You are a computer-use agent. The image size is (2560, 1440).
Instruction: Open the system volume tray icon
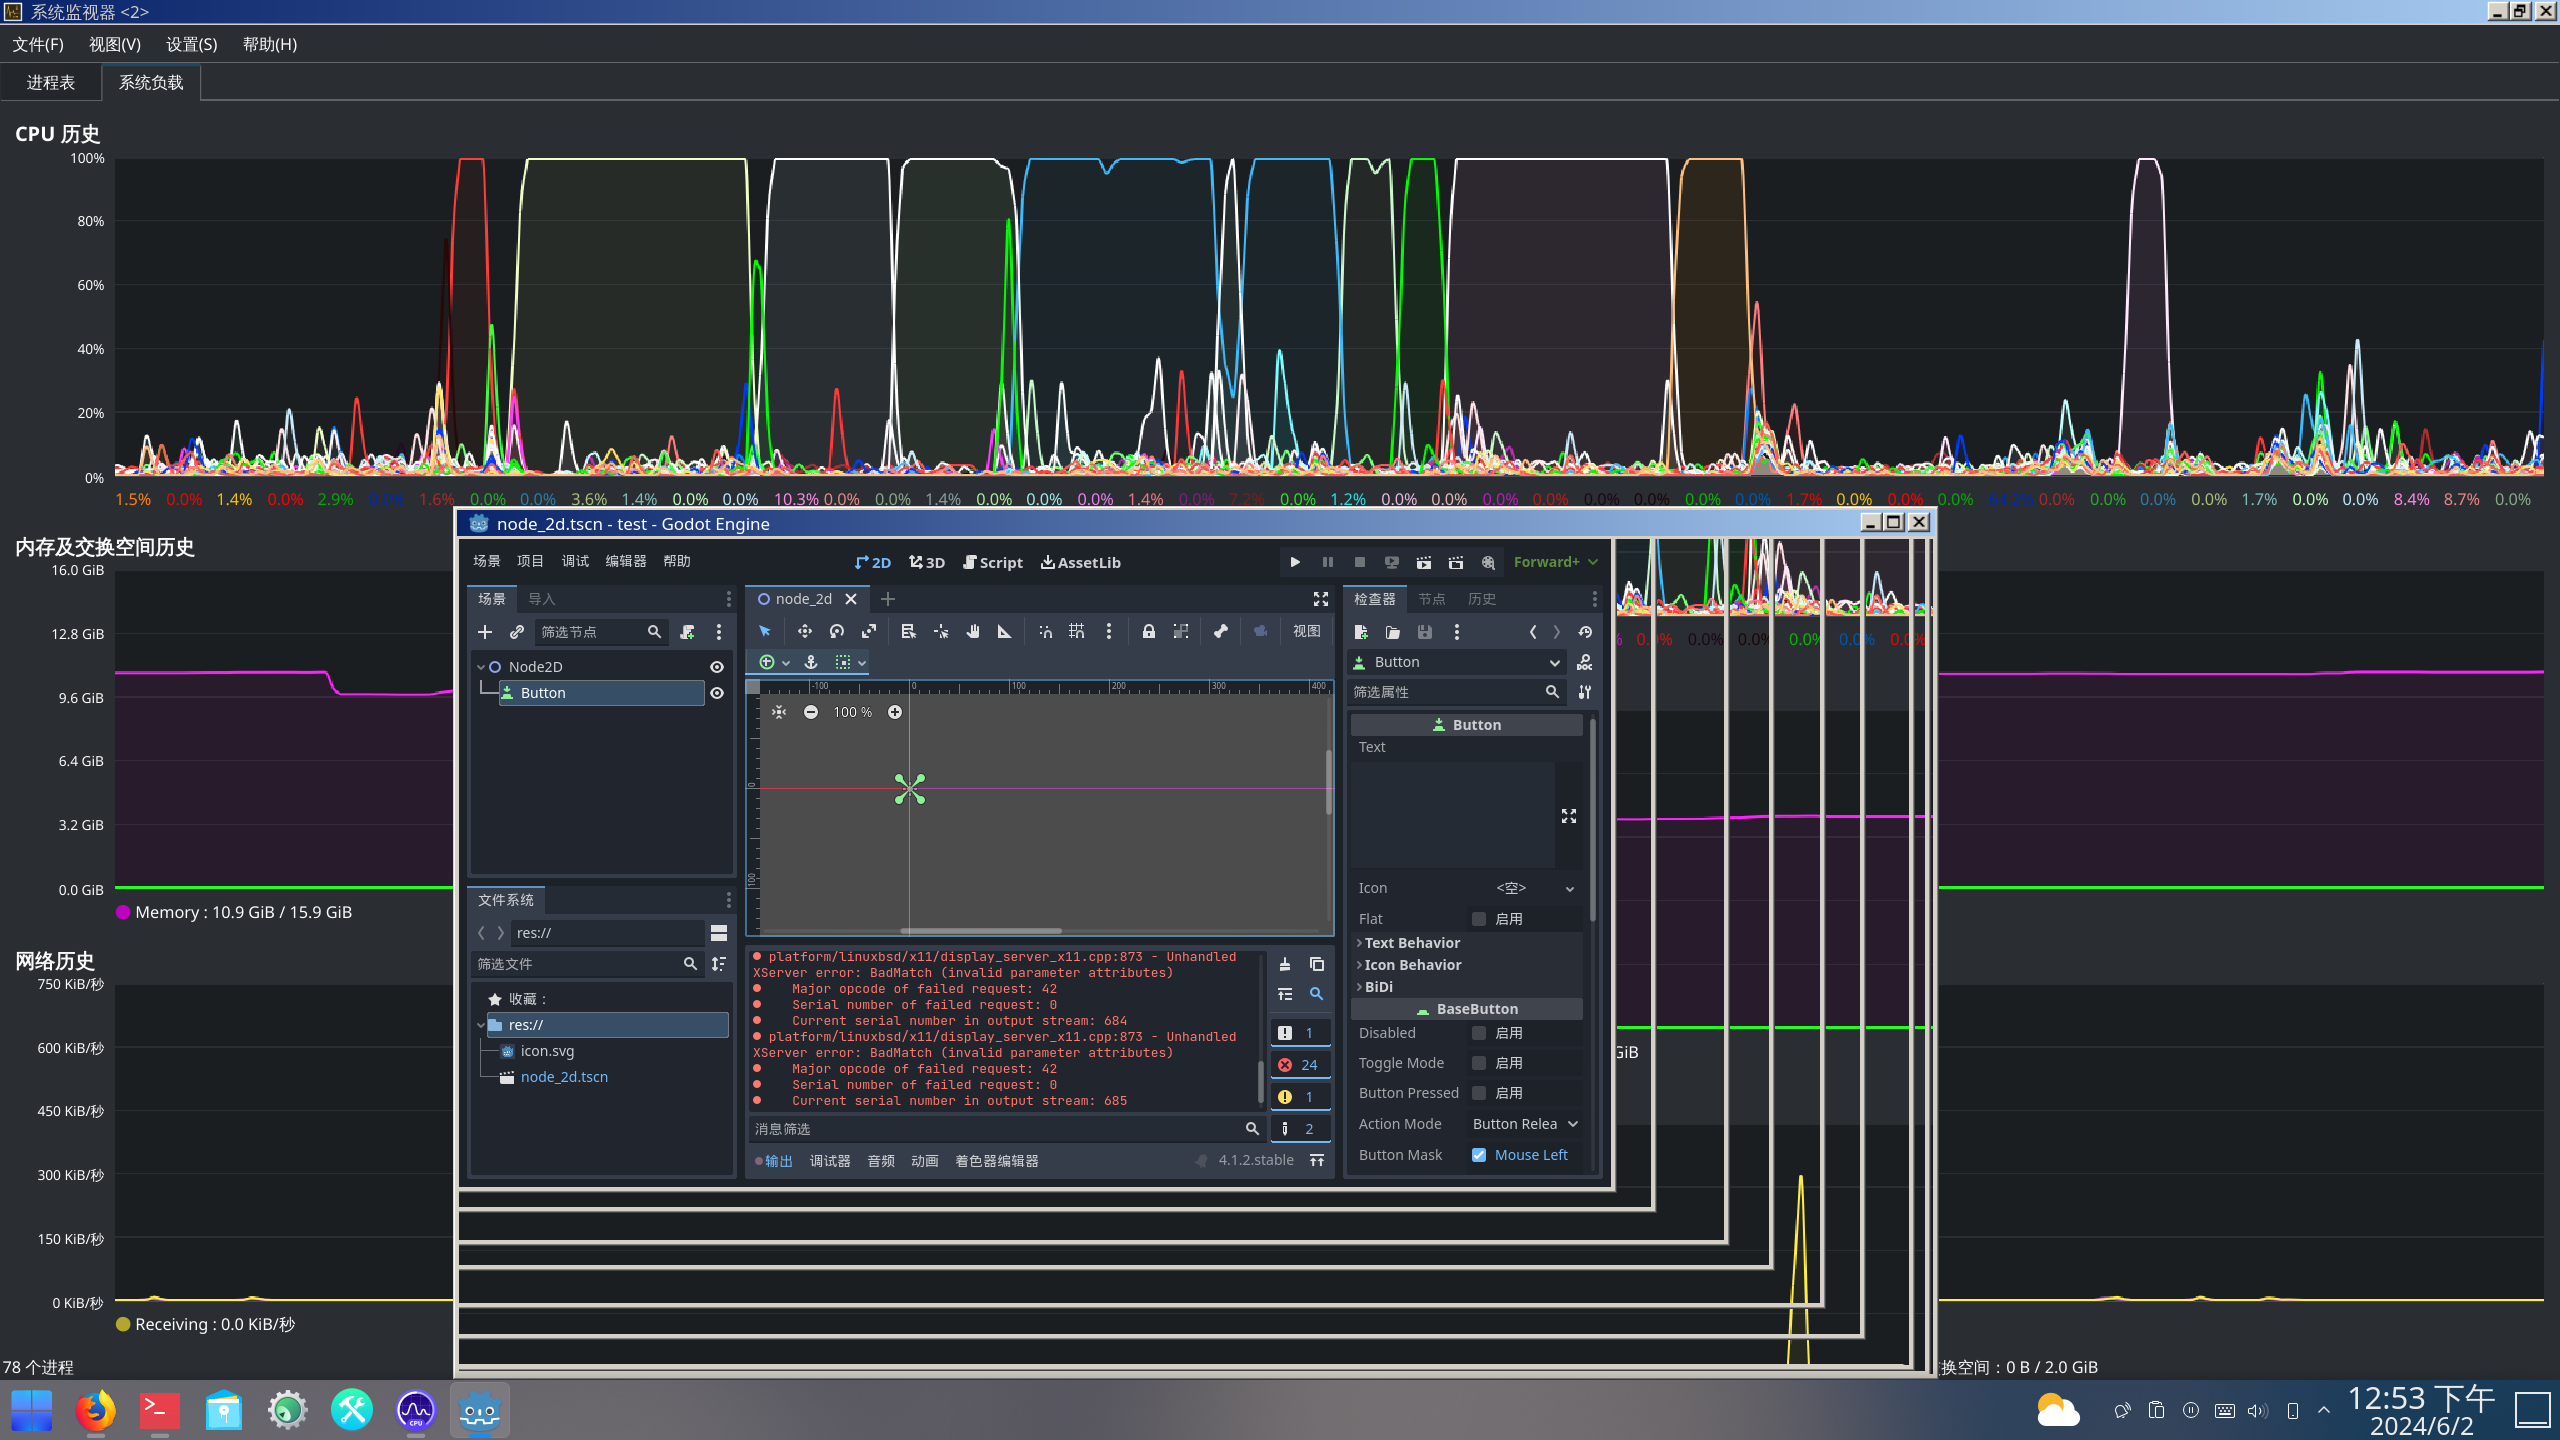point(2257,1411)
